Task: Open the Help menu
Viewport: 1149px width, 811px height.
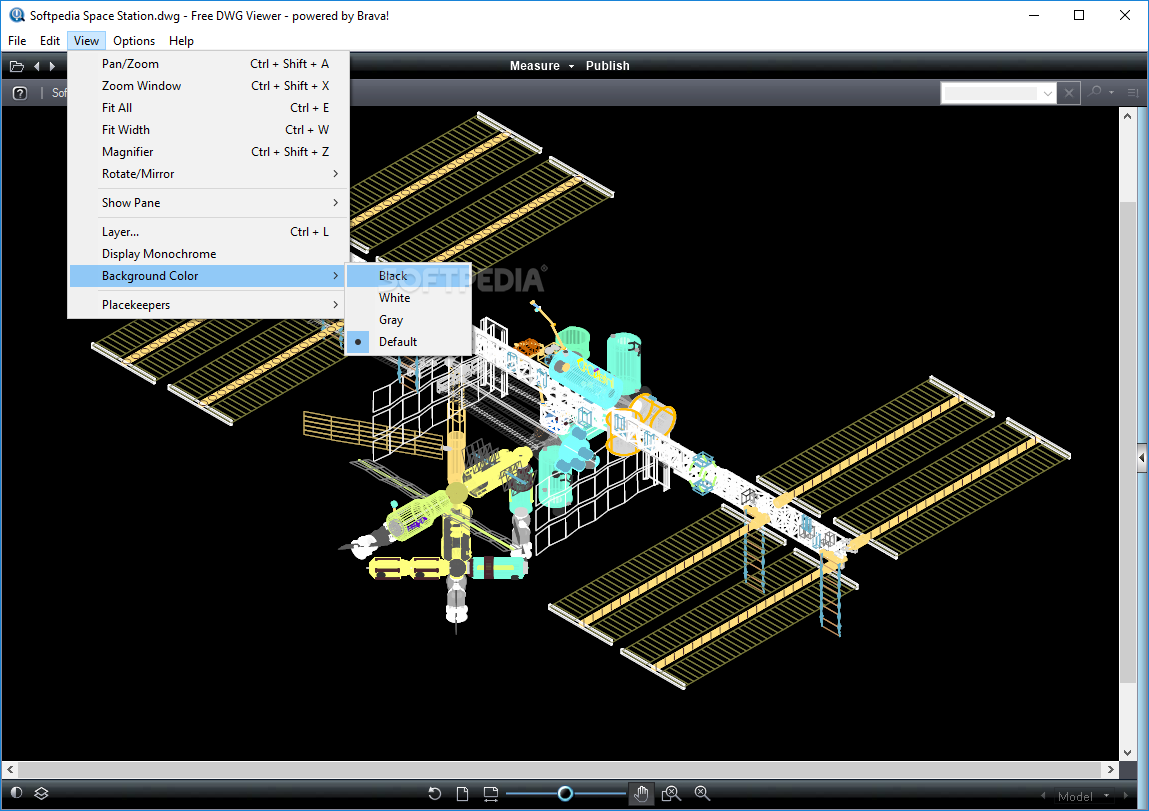Action: [x=181, y=41]
